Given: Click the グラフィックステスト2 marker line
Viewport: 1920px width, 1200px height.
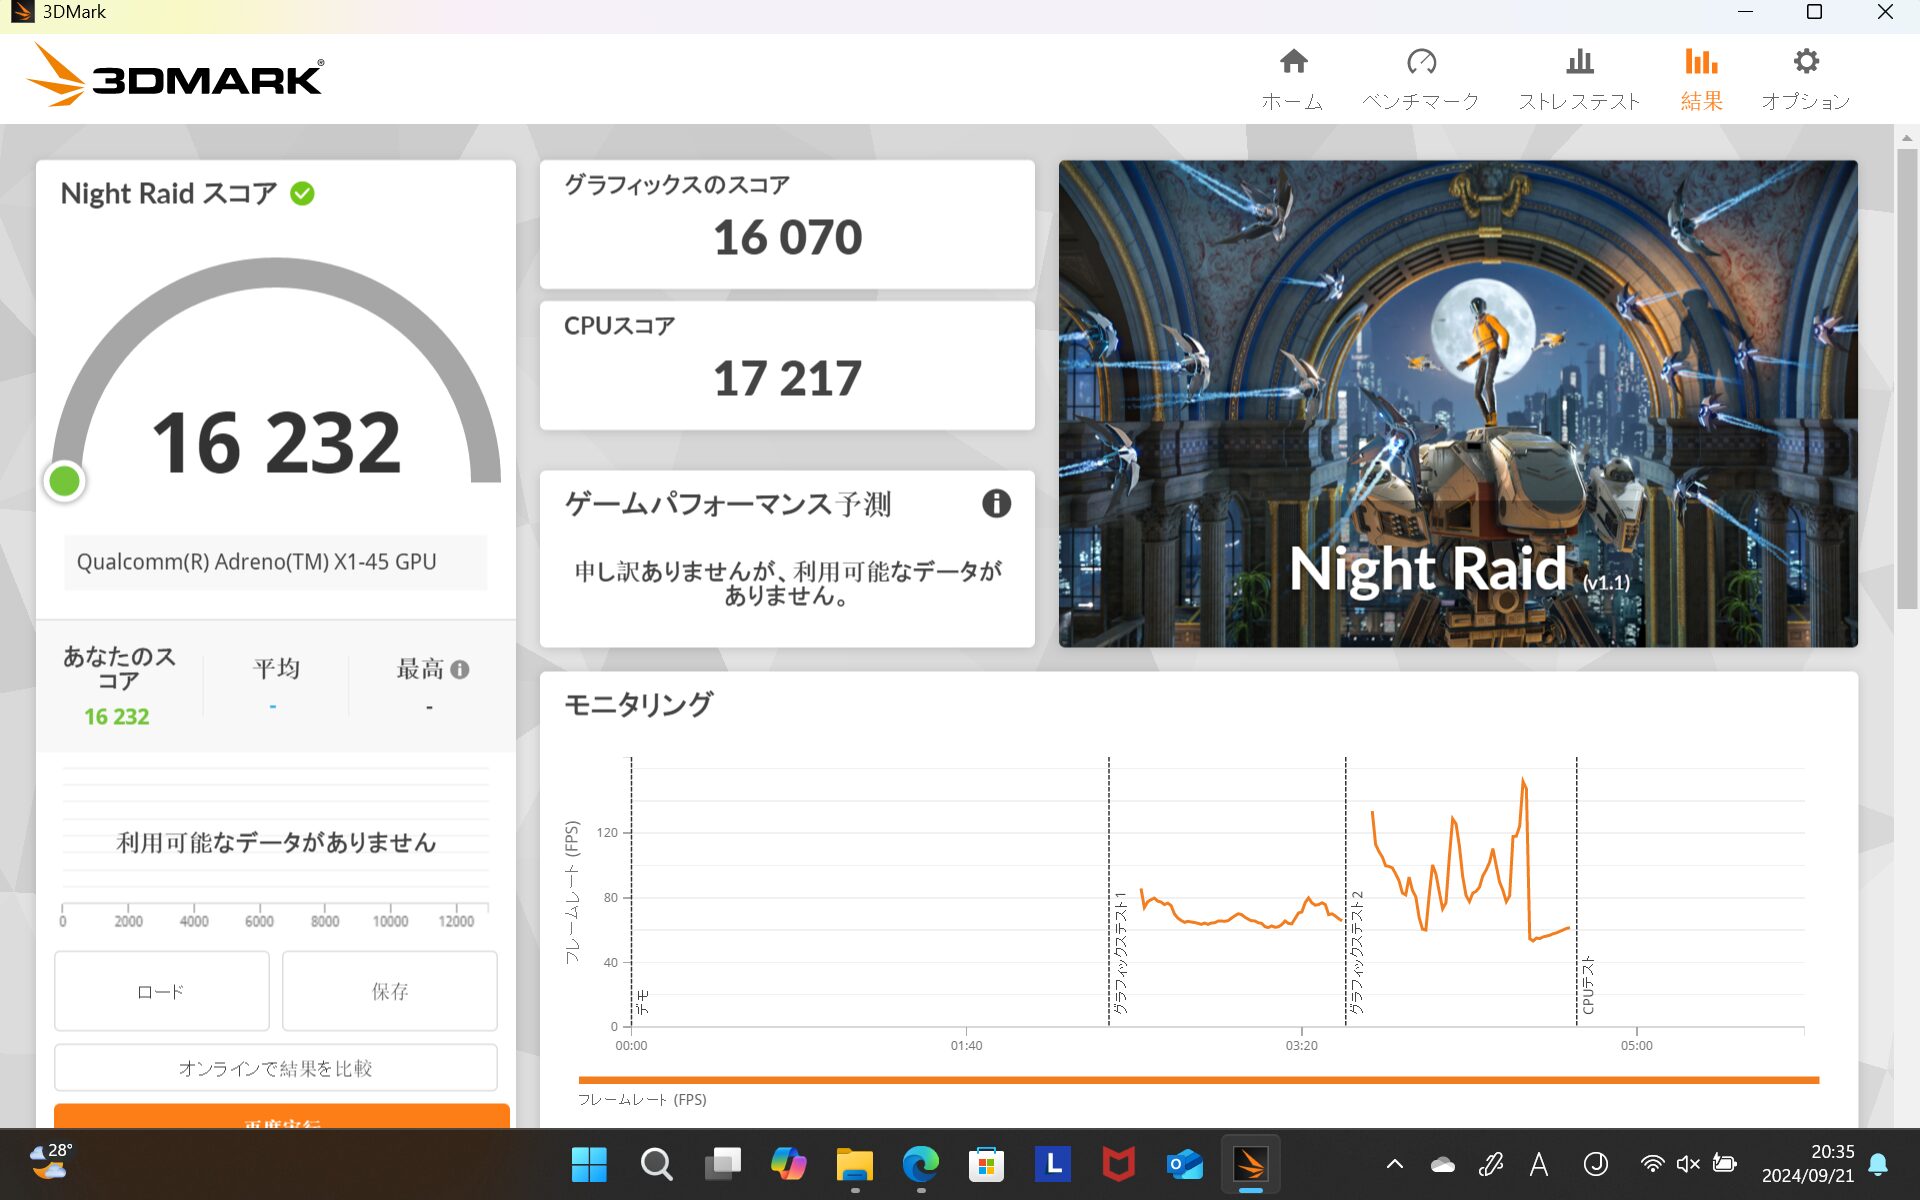Looking at the screenshot, I should (1346, 890).
